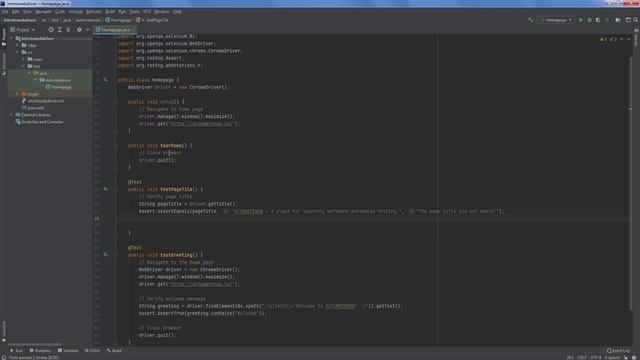Select pom.xml in project tree
Viewport: 640px width, 360px height.
point(33,108)
